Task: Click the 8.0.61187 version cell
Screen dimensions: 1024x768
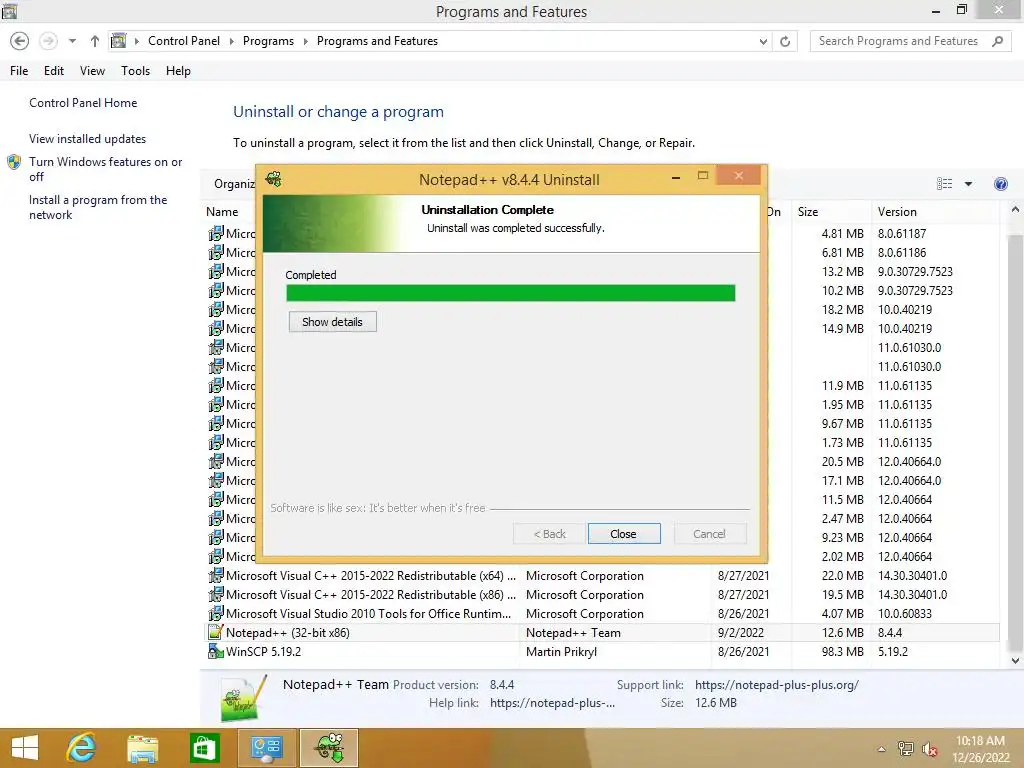Action: tap(902, 233)
